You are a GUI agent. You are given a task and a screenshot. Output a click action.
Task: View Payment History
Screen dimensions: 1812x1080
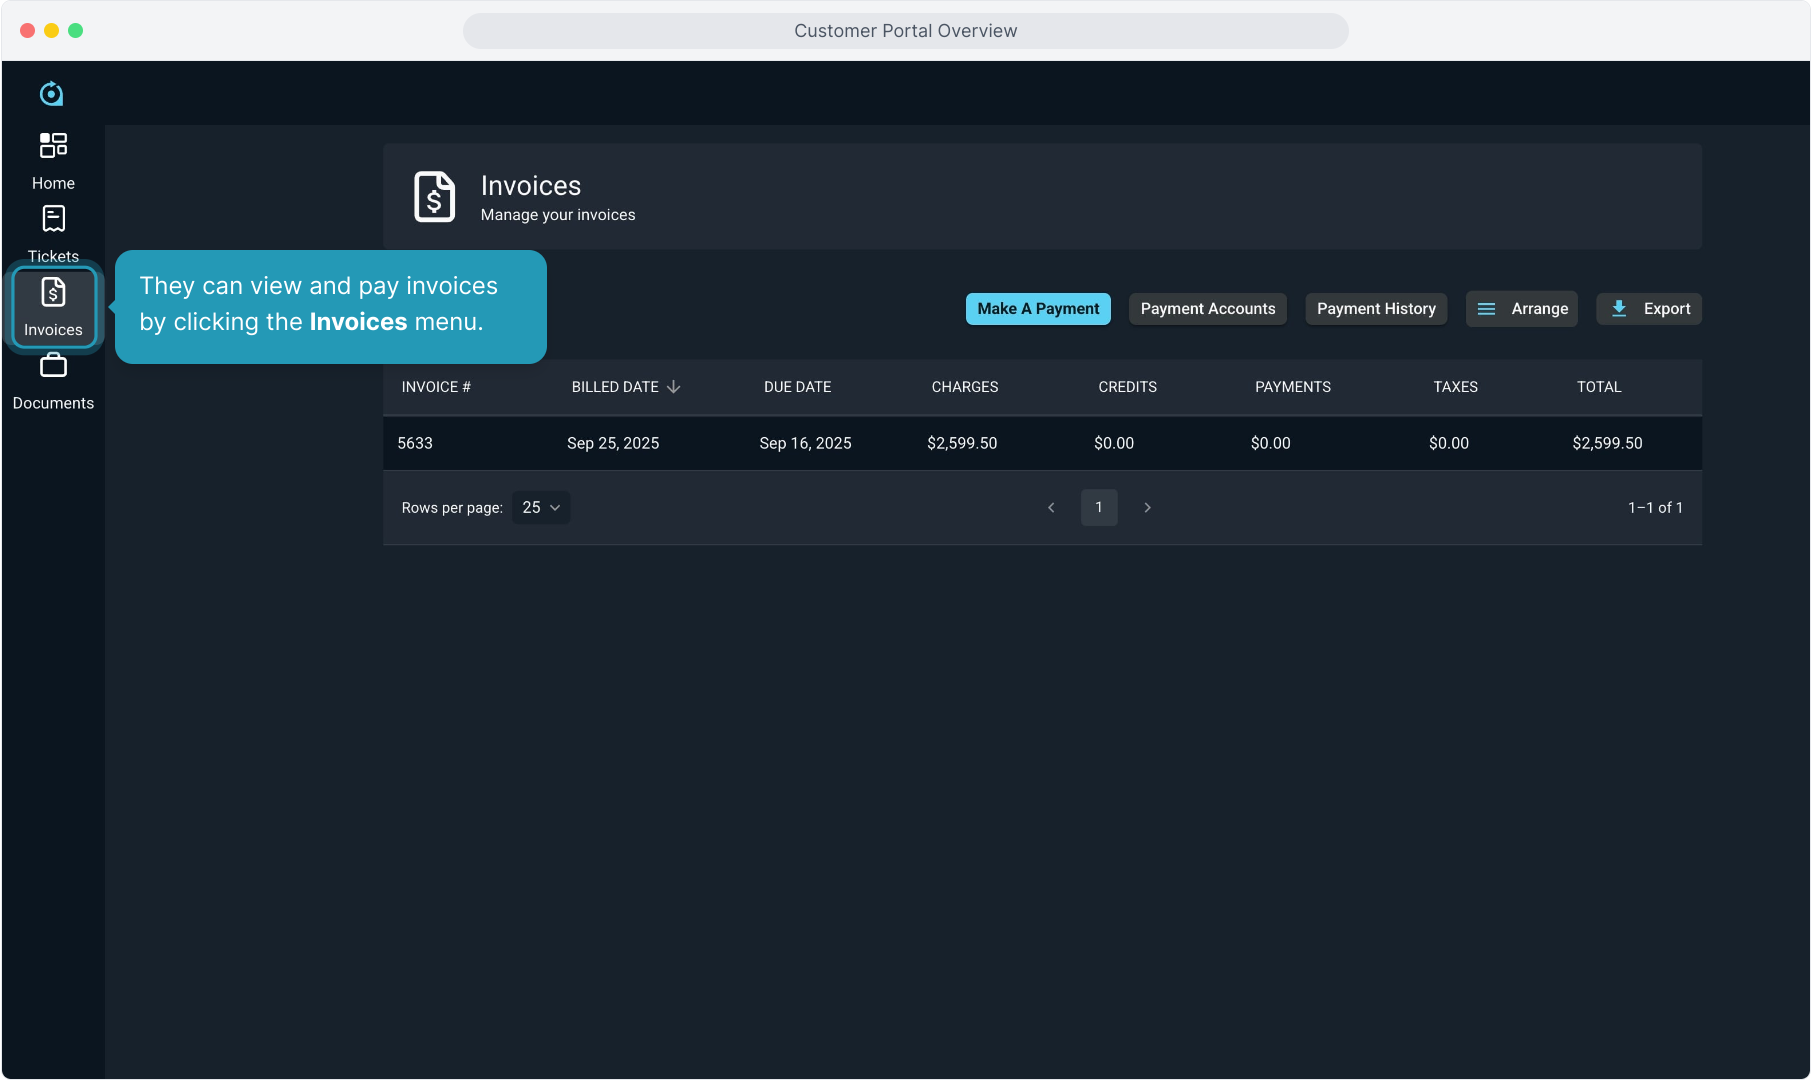(1375, 309)
